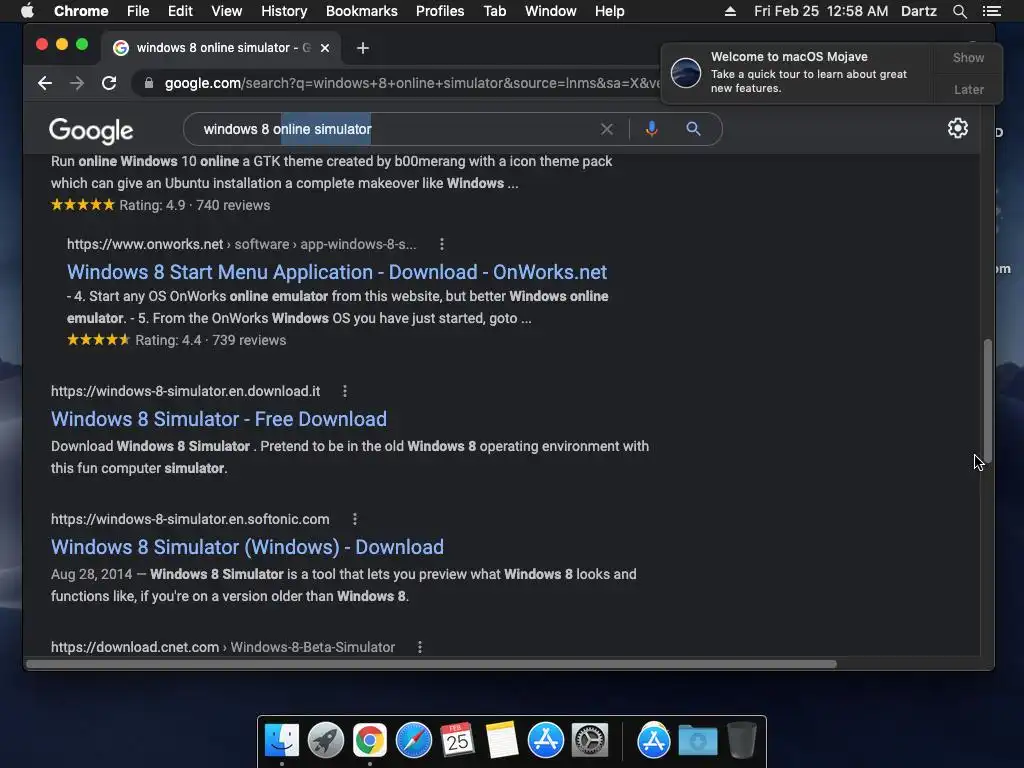Viewport: 1024px width, 768px height.
Task: Open the Spotlight search icon in menu bar
Action: click(959, 11)
